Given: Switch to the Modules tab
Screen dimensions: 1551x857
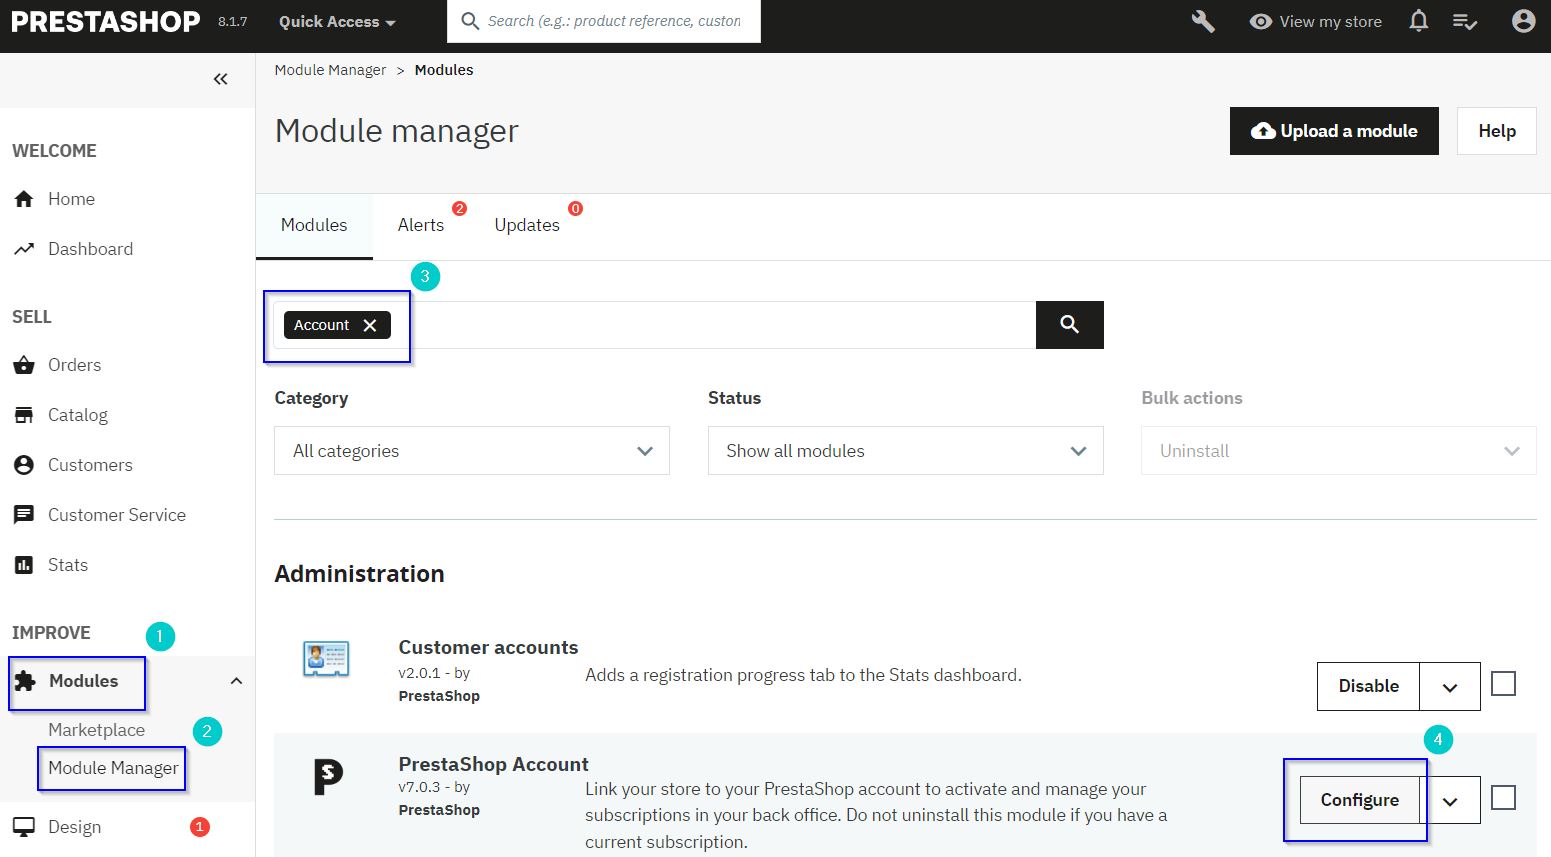Looking at the screenshot, I should click(314, 225).
